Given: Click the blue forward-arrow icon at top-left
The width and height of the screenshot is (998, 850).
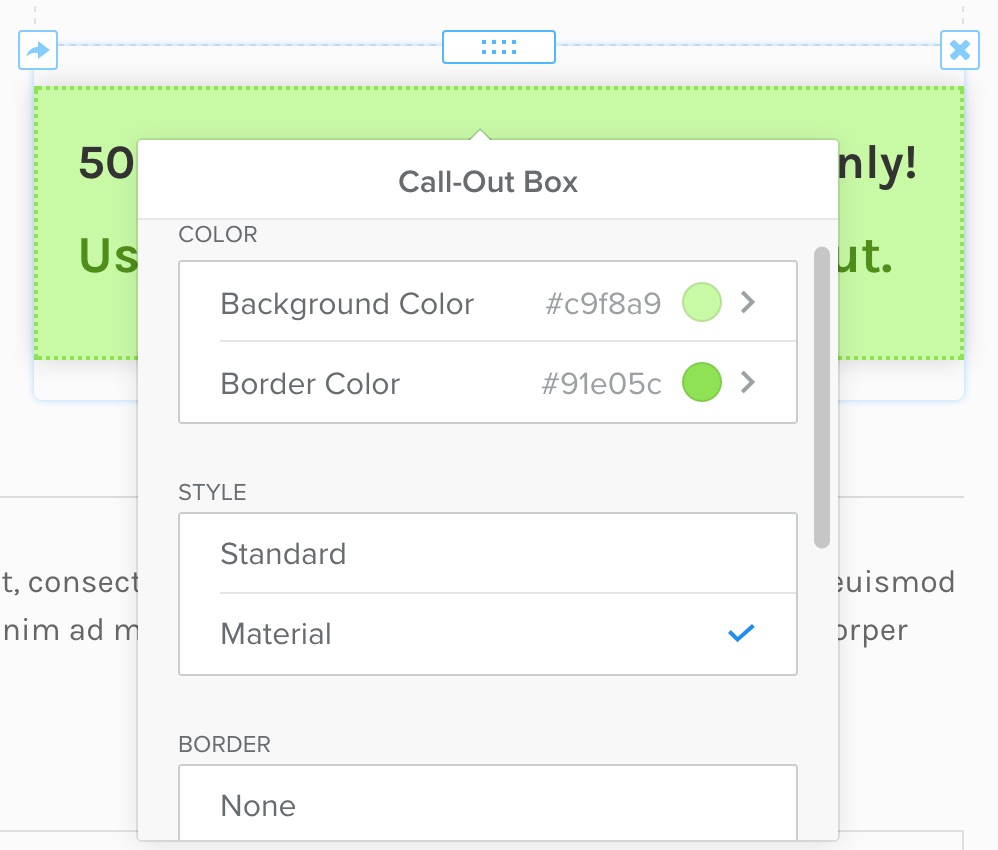Looking at the screenshot, I should 37,50.
